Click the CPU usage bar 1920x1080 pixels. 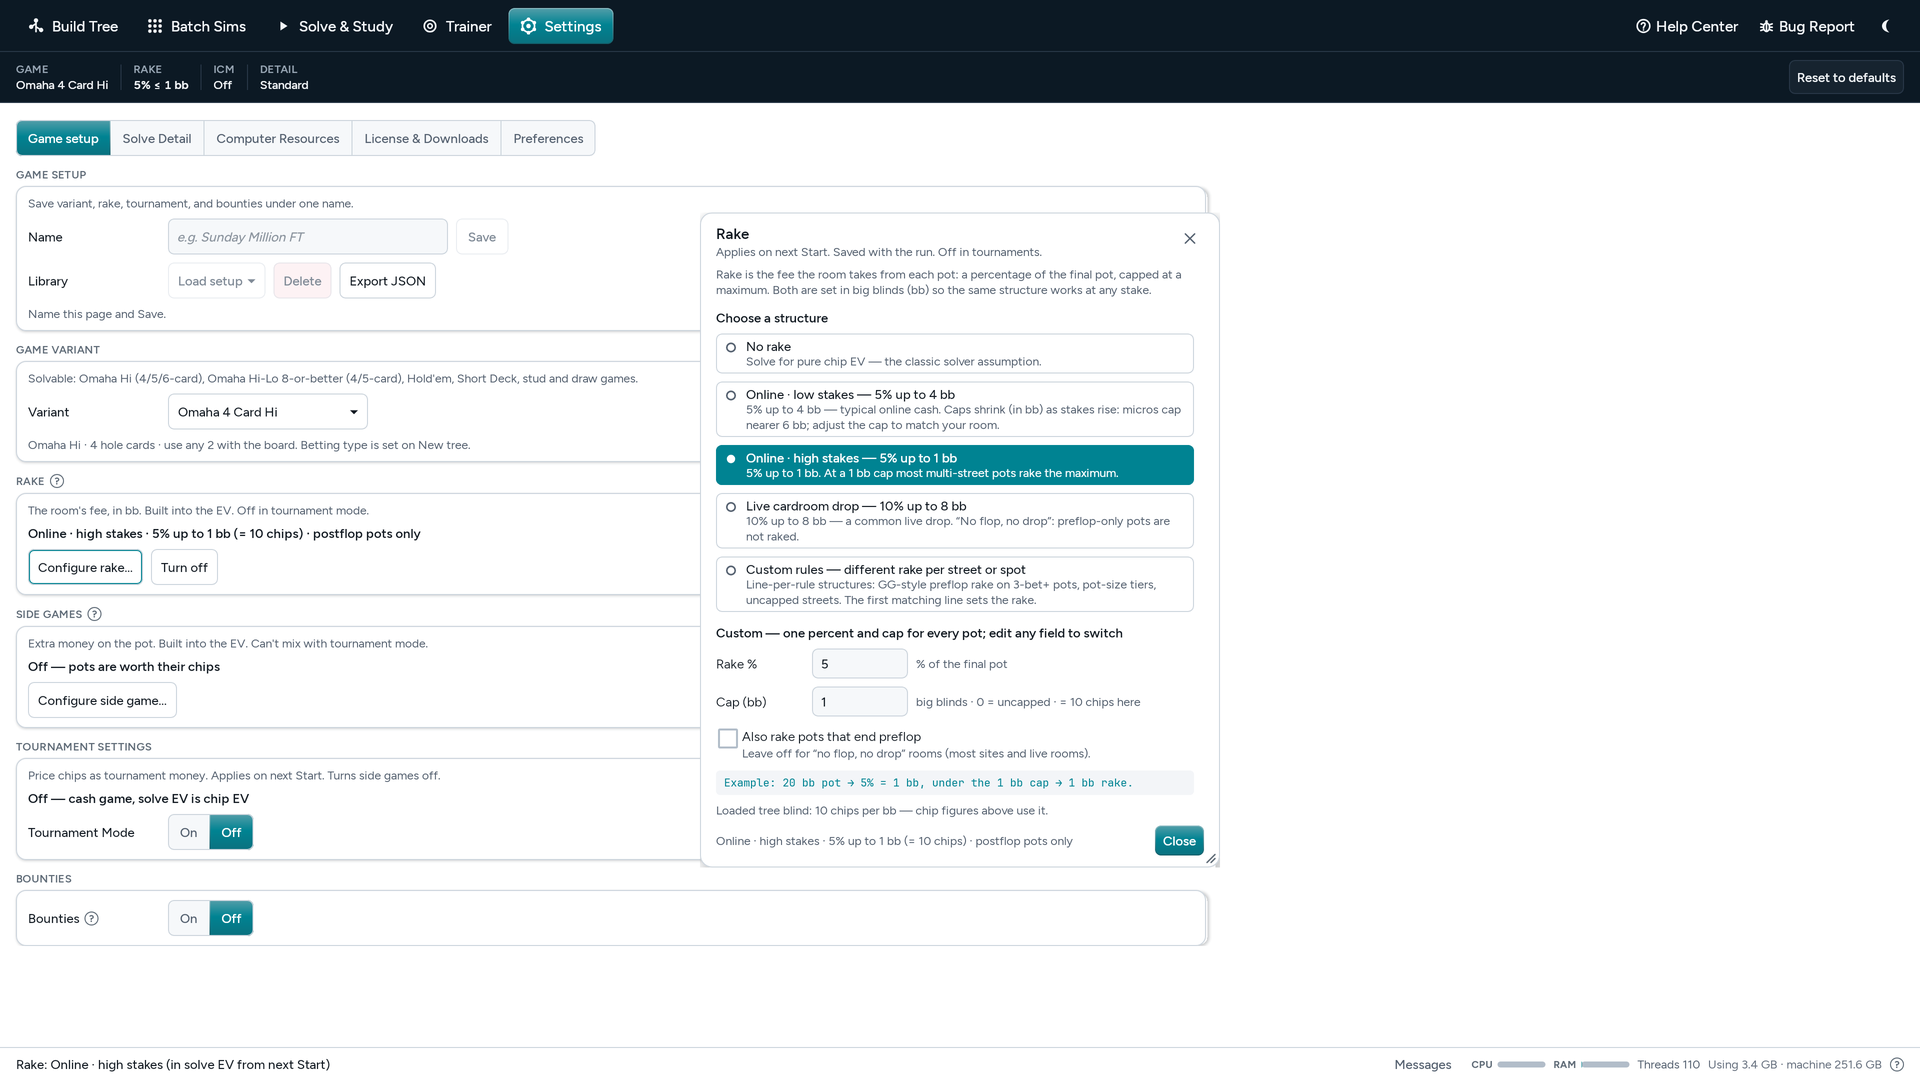coord(1521,1065)
